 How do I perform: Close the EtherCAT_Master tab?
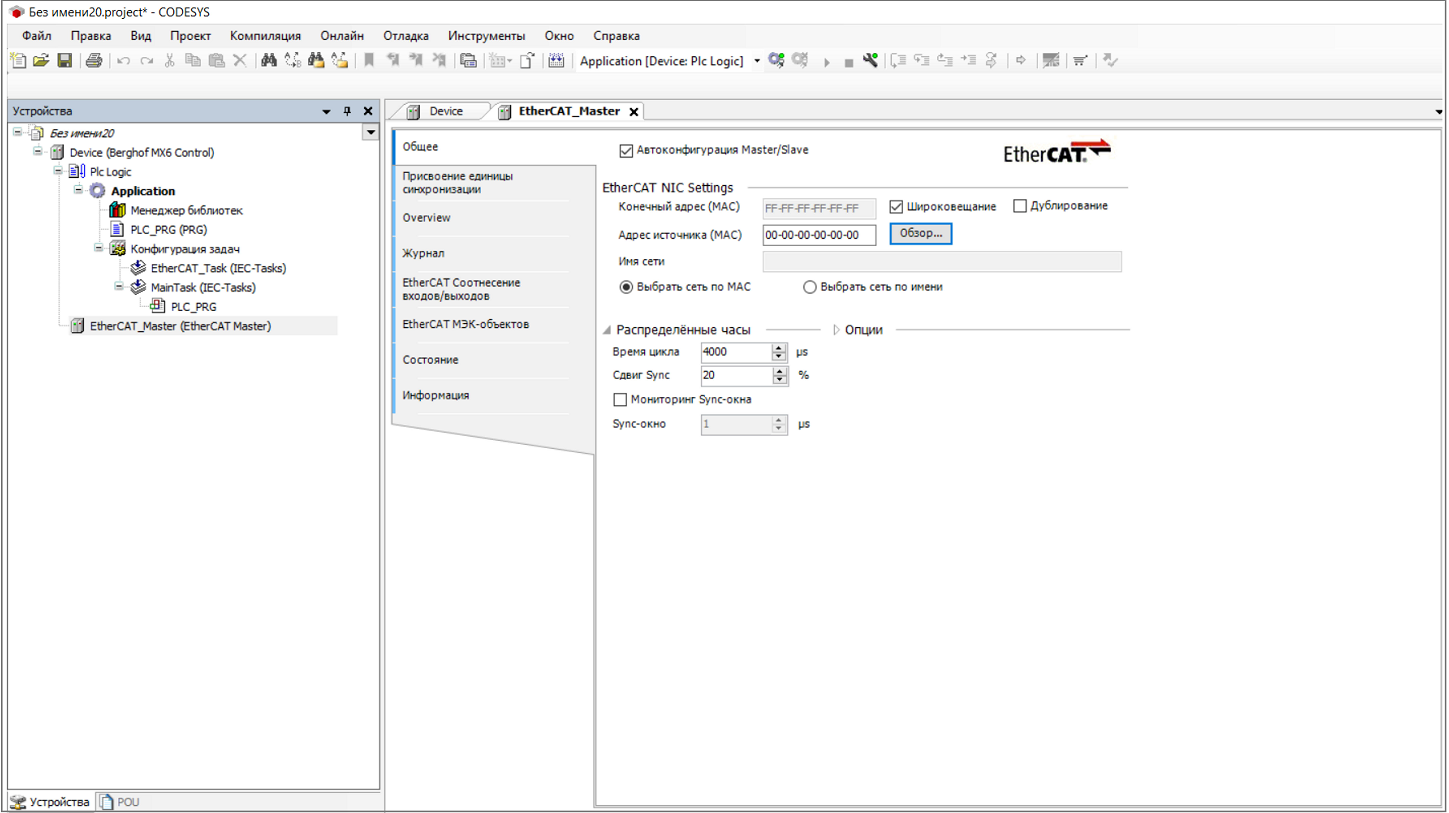tap(633, 112)
